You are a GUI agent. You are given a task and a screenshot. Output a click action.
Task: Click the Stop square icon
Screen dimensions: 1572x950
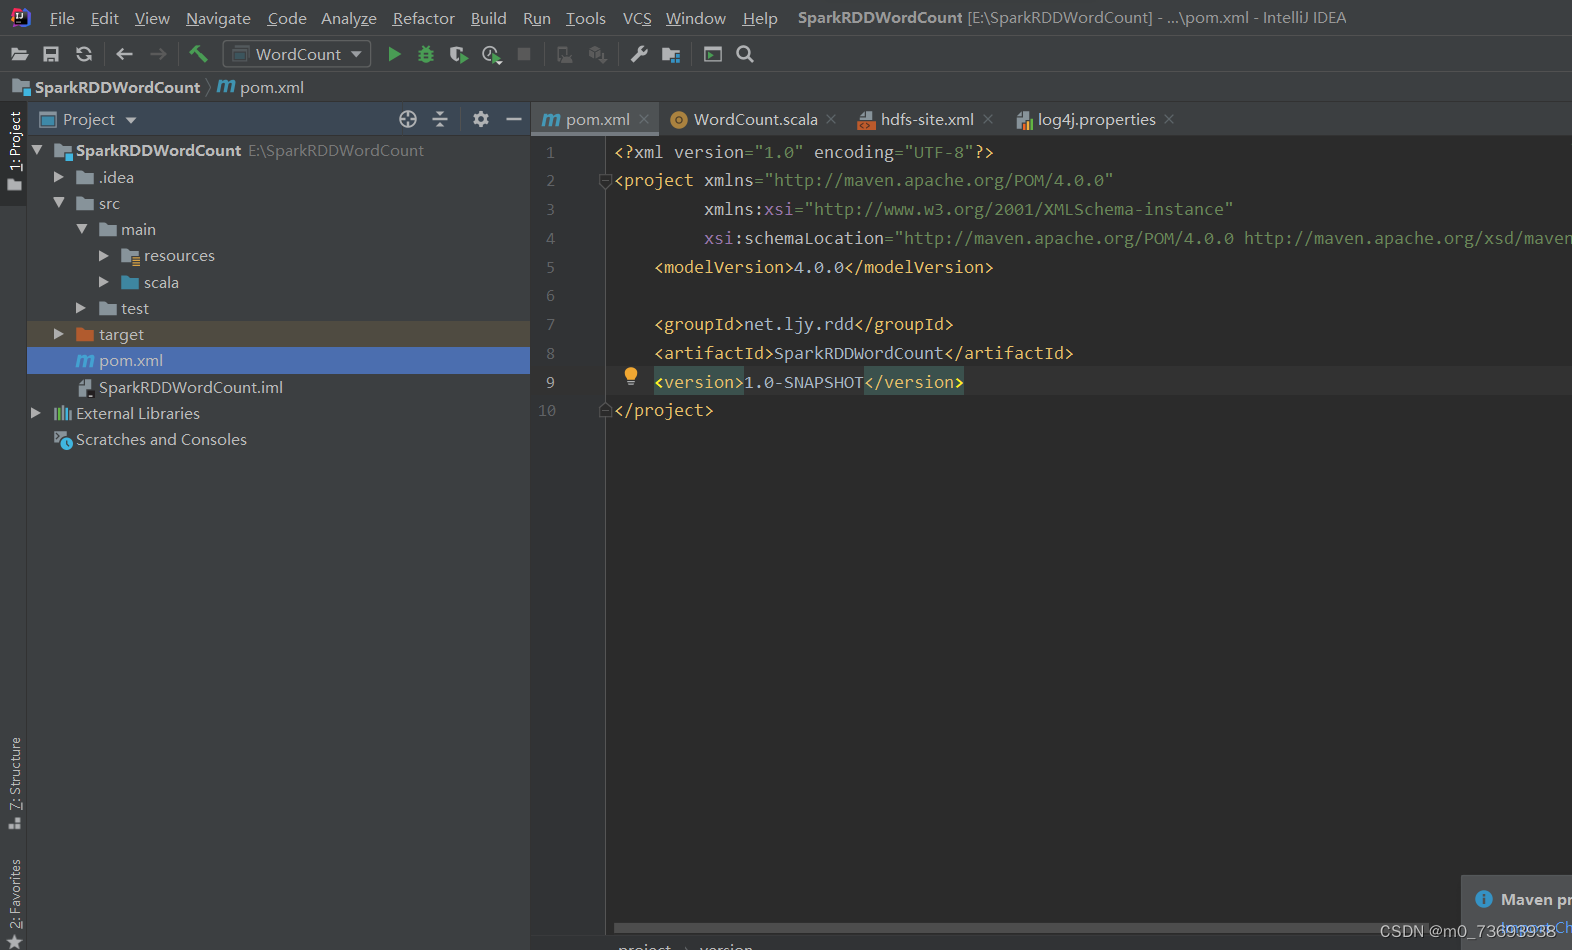524,54
